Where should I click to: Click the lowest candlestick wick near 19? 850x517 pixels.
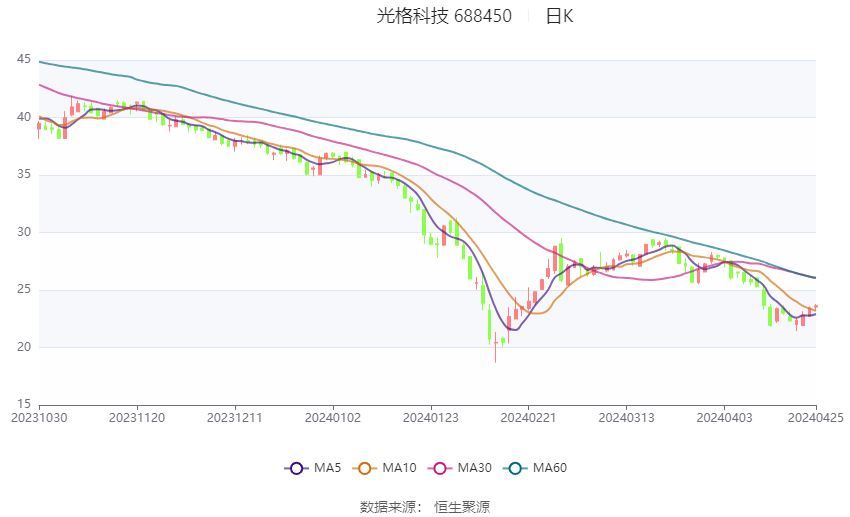(x=495, y=348)
